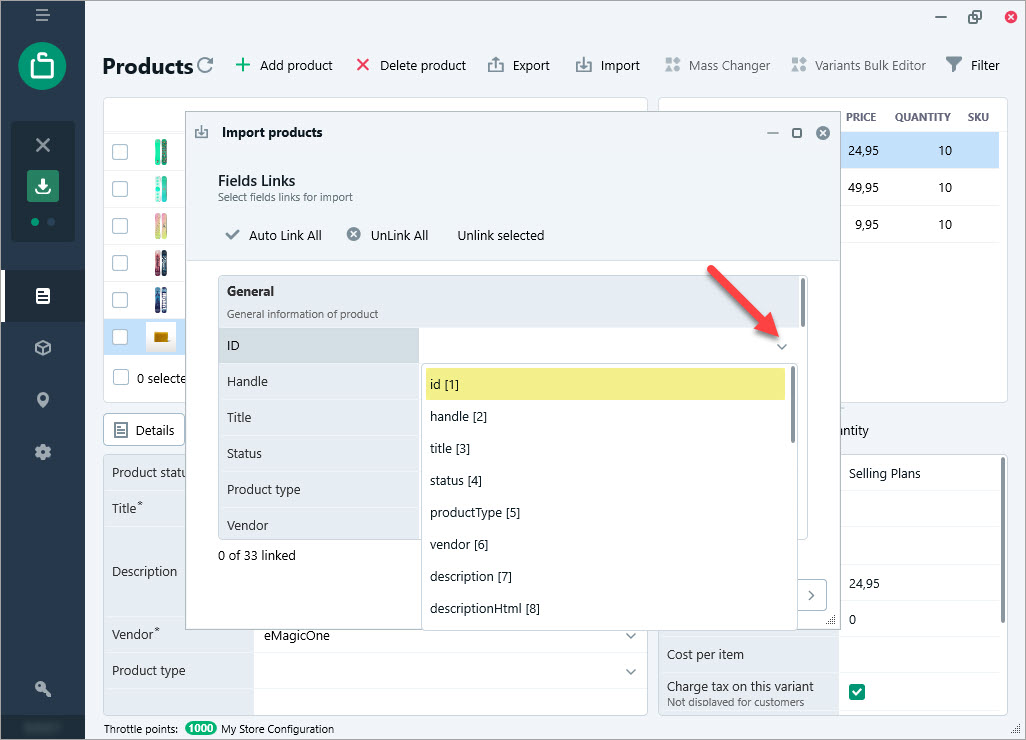Select 'vendor [6]' from the dropdown list

pyautogui.click(x=605, y=544)
